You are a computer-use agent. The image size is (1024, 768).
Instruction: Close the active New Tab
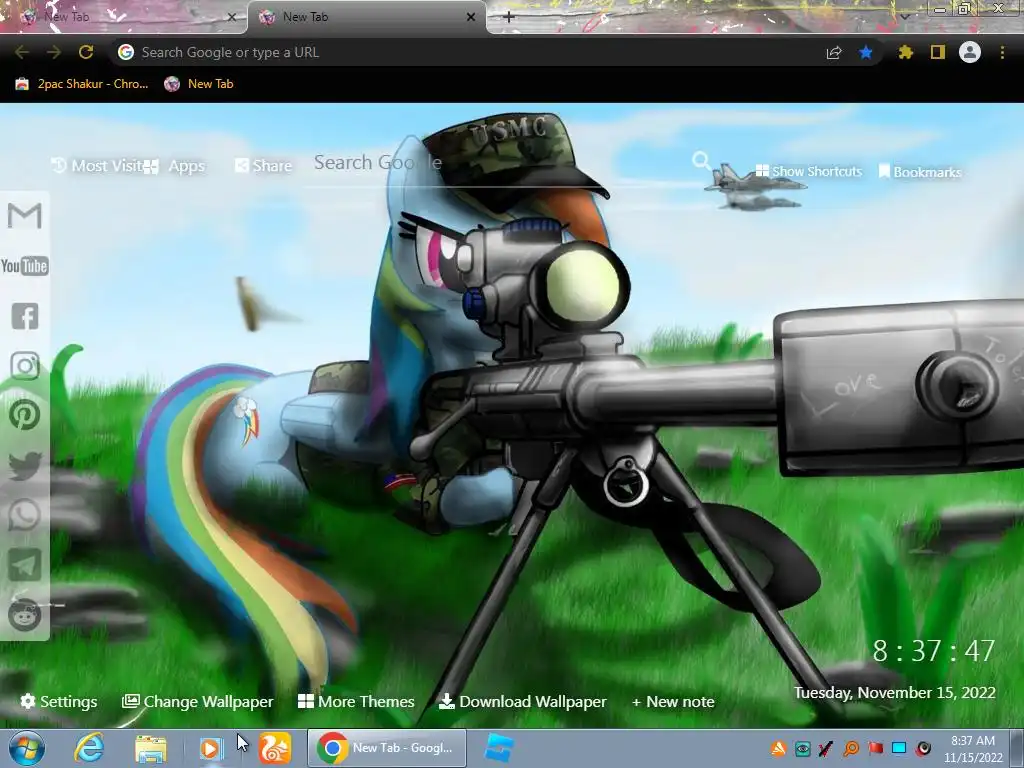[x=471, y=17]
